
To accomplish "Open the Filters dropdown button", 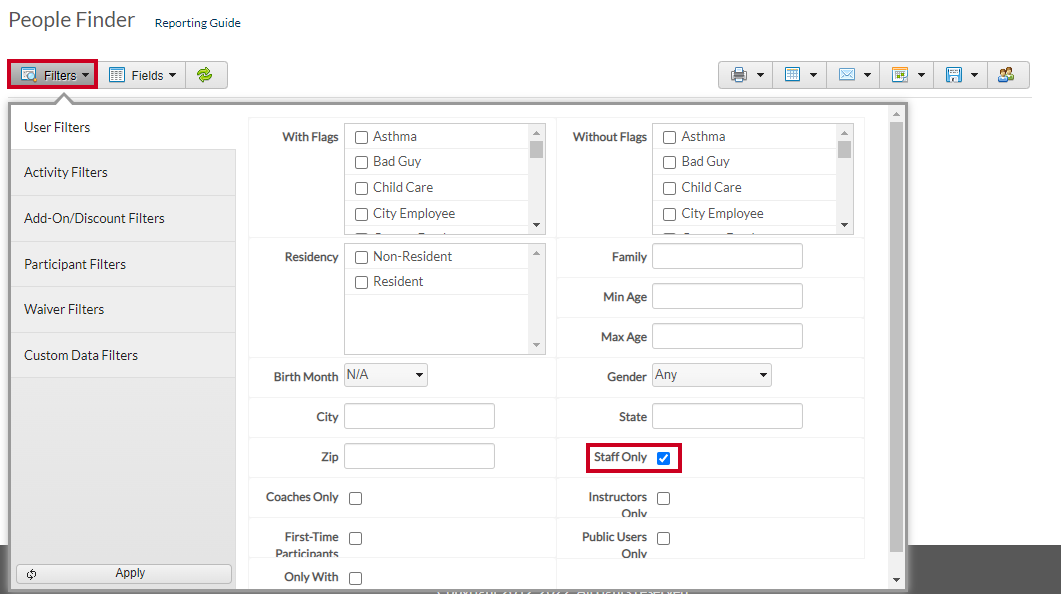I will [x=53, y=74].
